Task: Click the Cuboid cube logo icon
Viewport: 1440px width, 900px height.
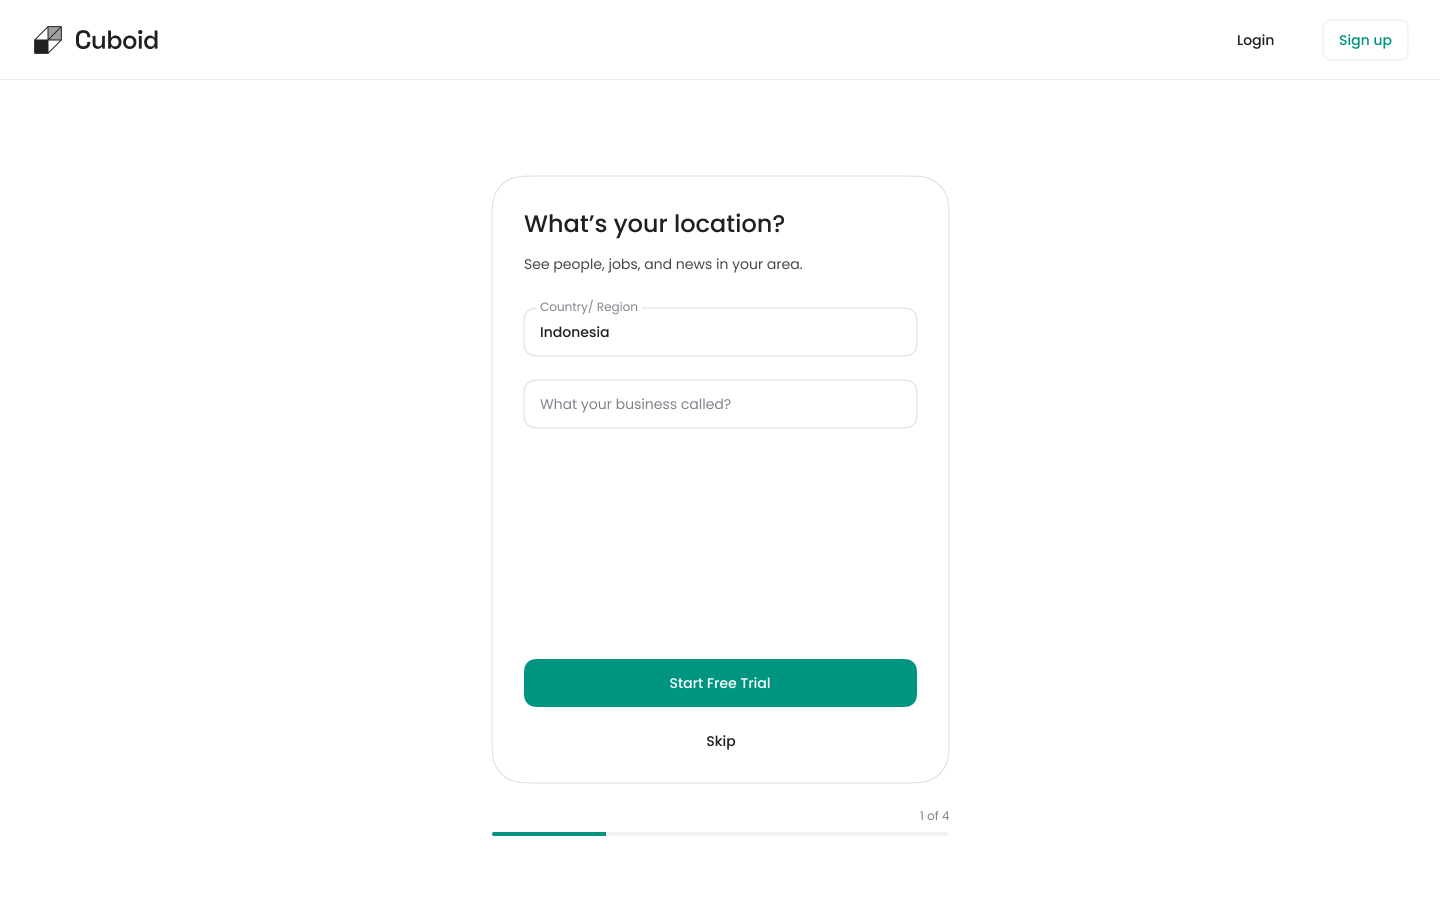Action: 48,40
